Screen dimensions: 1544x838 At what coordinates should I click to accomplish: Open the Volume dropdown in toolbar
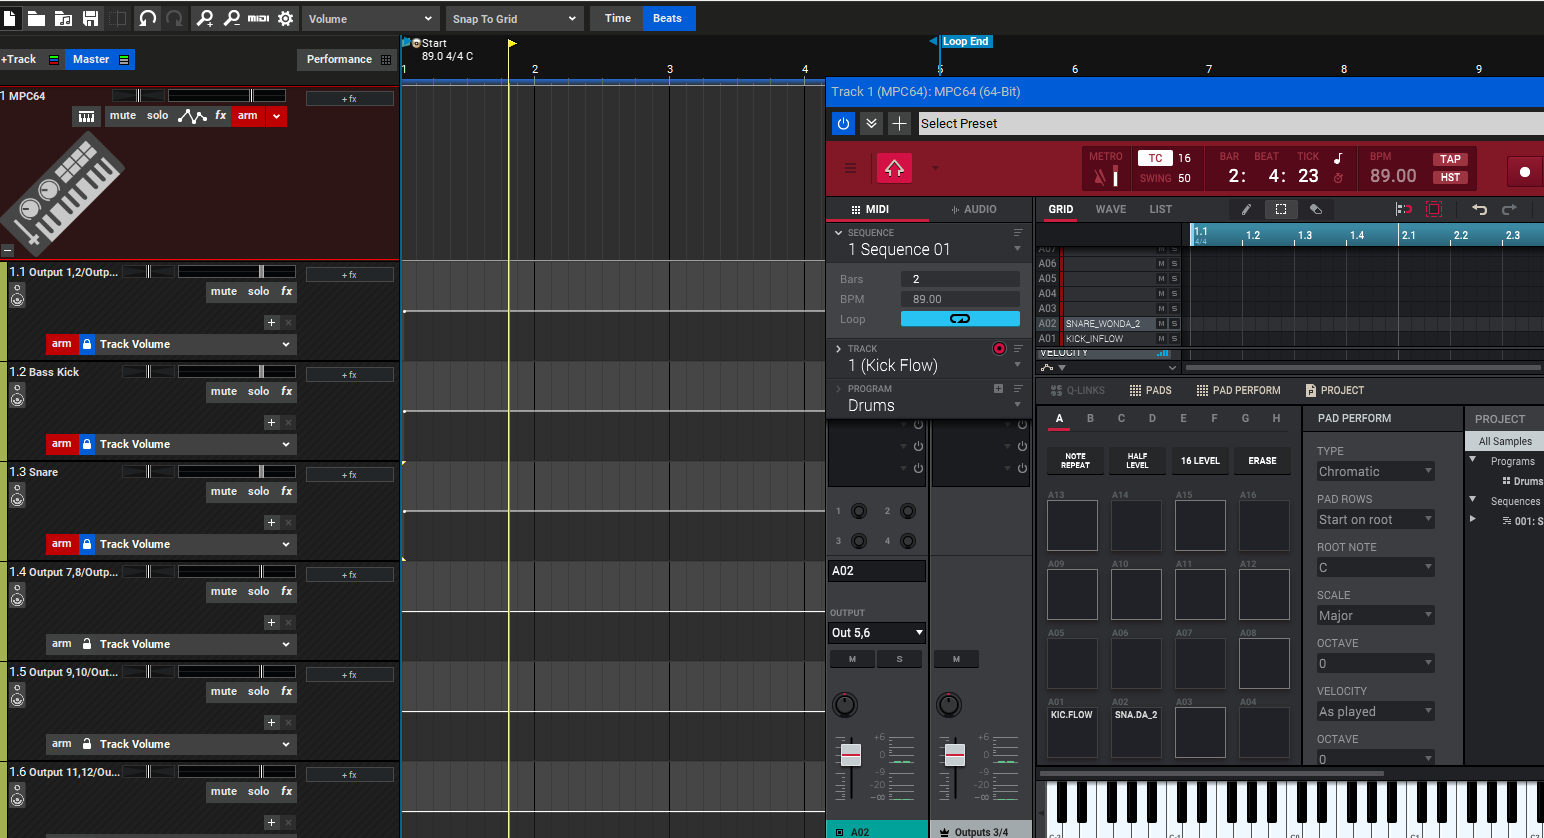tap(370, 18)
